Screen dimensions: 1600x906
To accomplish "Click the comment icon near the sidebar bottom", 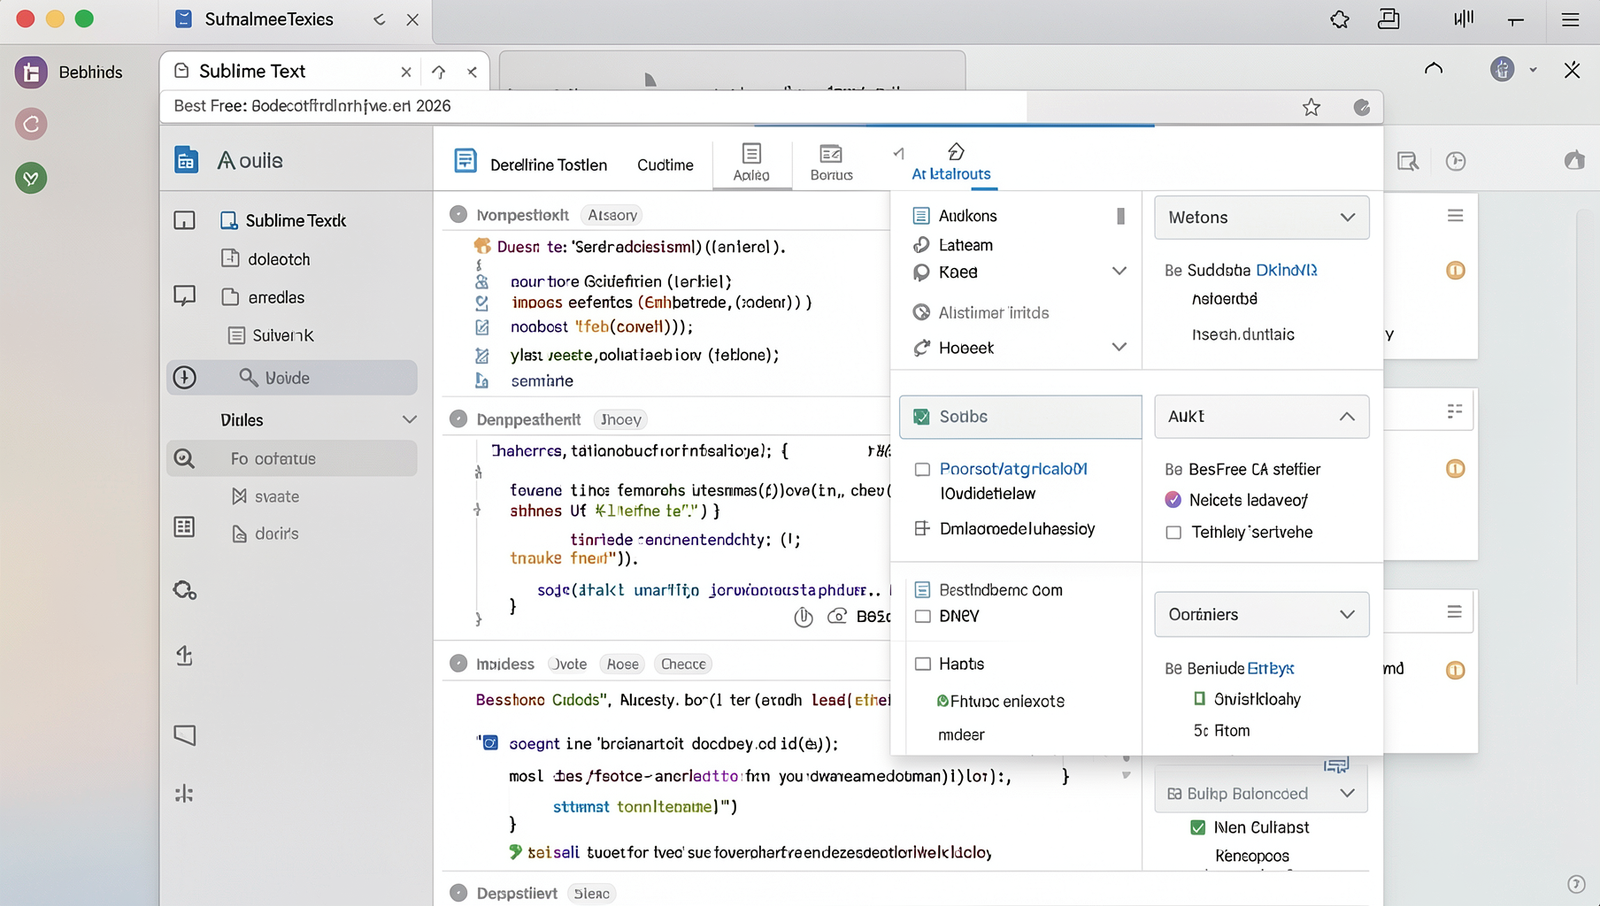I will [185, 735].
